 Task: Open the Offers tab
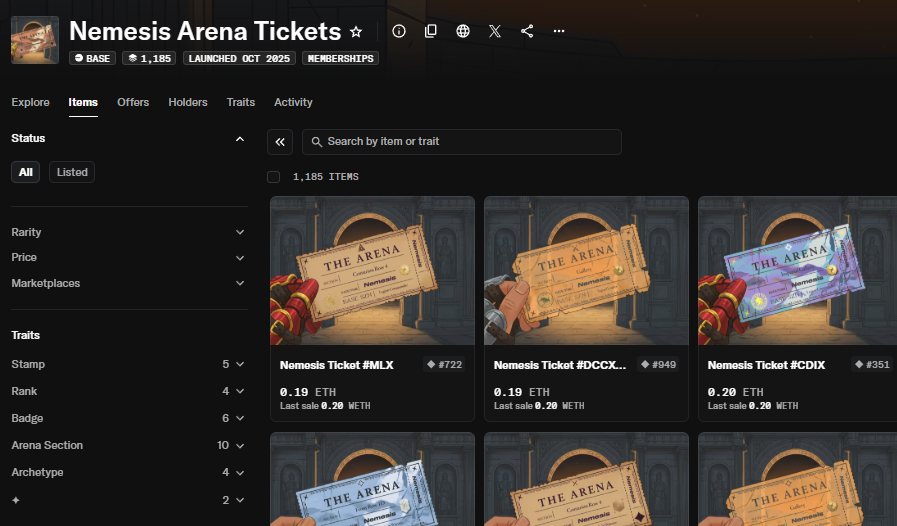coord(133,102)
